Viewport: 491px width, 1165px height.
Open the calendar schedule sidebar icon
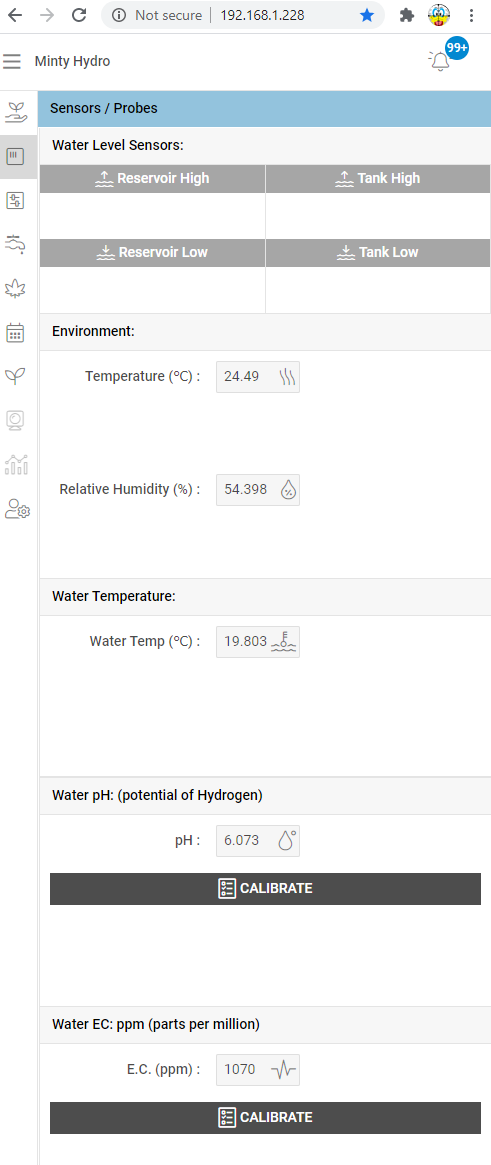16,332
